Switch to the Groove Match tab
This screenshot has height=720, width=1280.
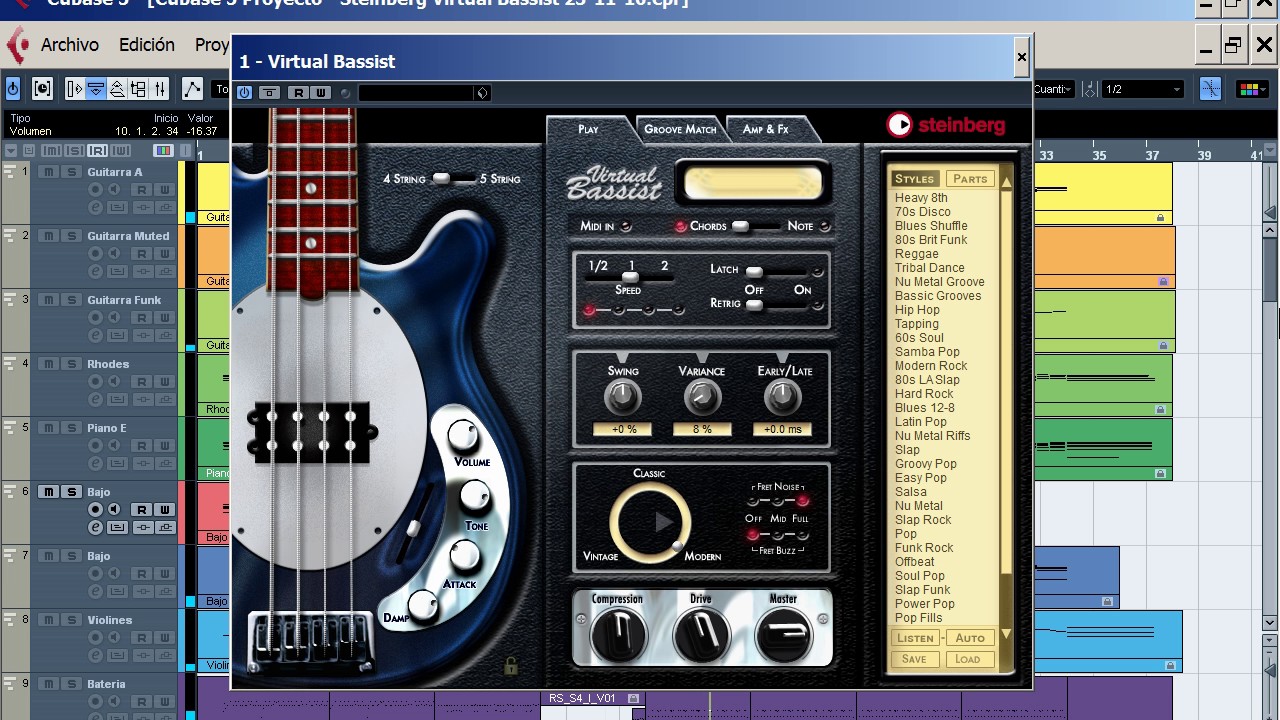point(680,129)
